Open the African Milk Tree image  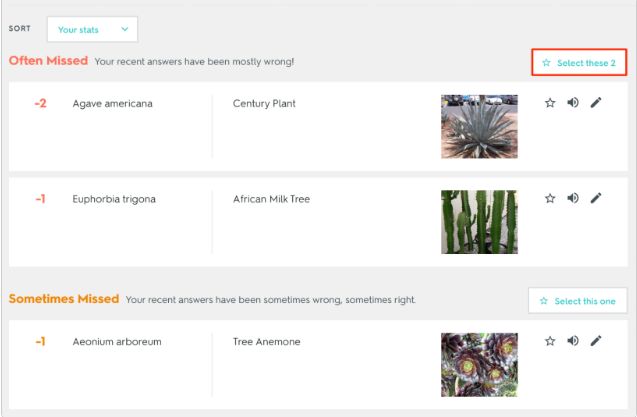[479, 222]
